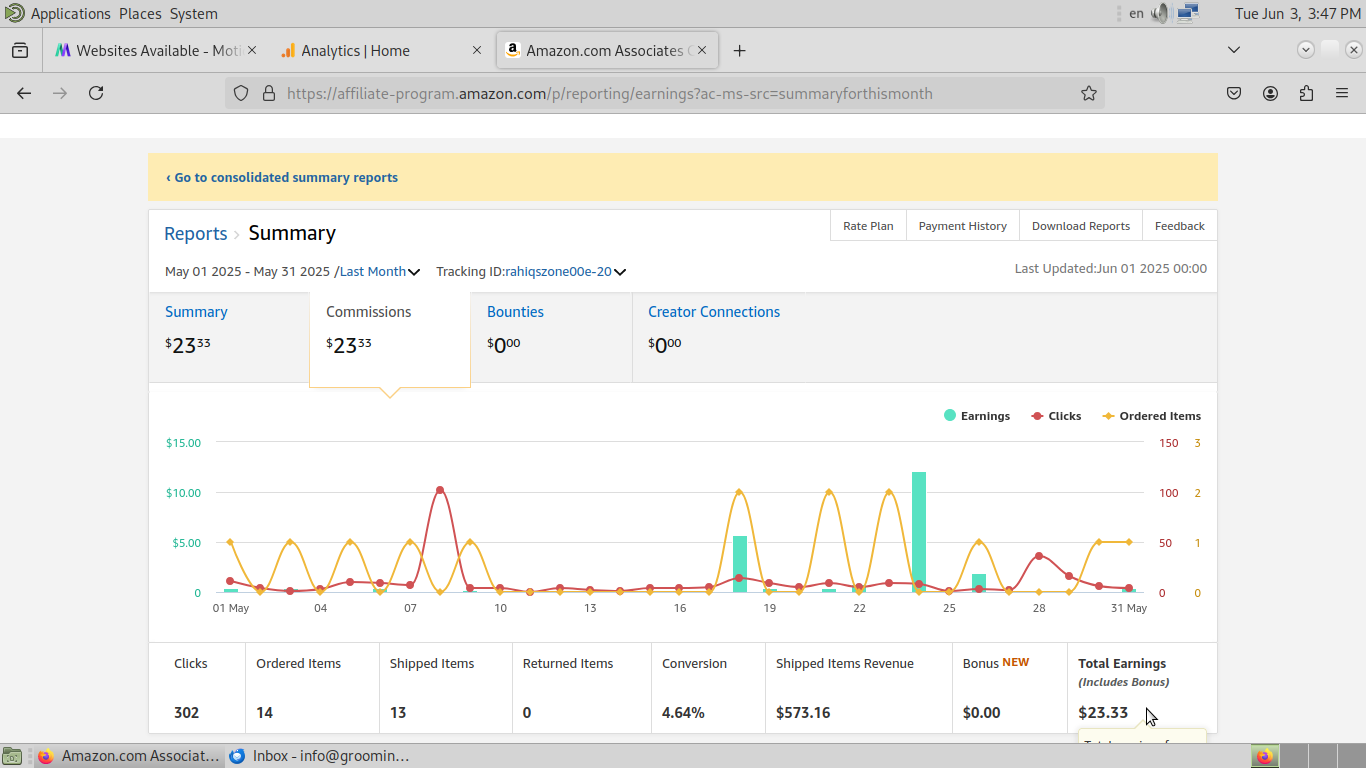Open the Extensions puzzle icon

(1306, 93)
